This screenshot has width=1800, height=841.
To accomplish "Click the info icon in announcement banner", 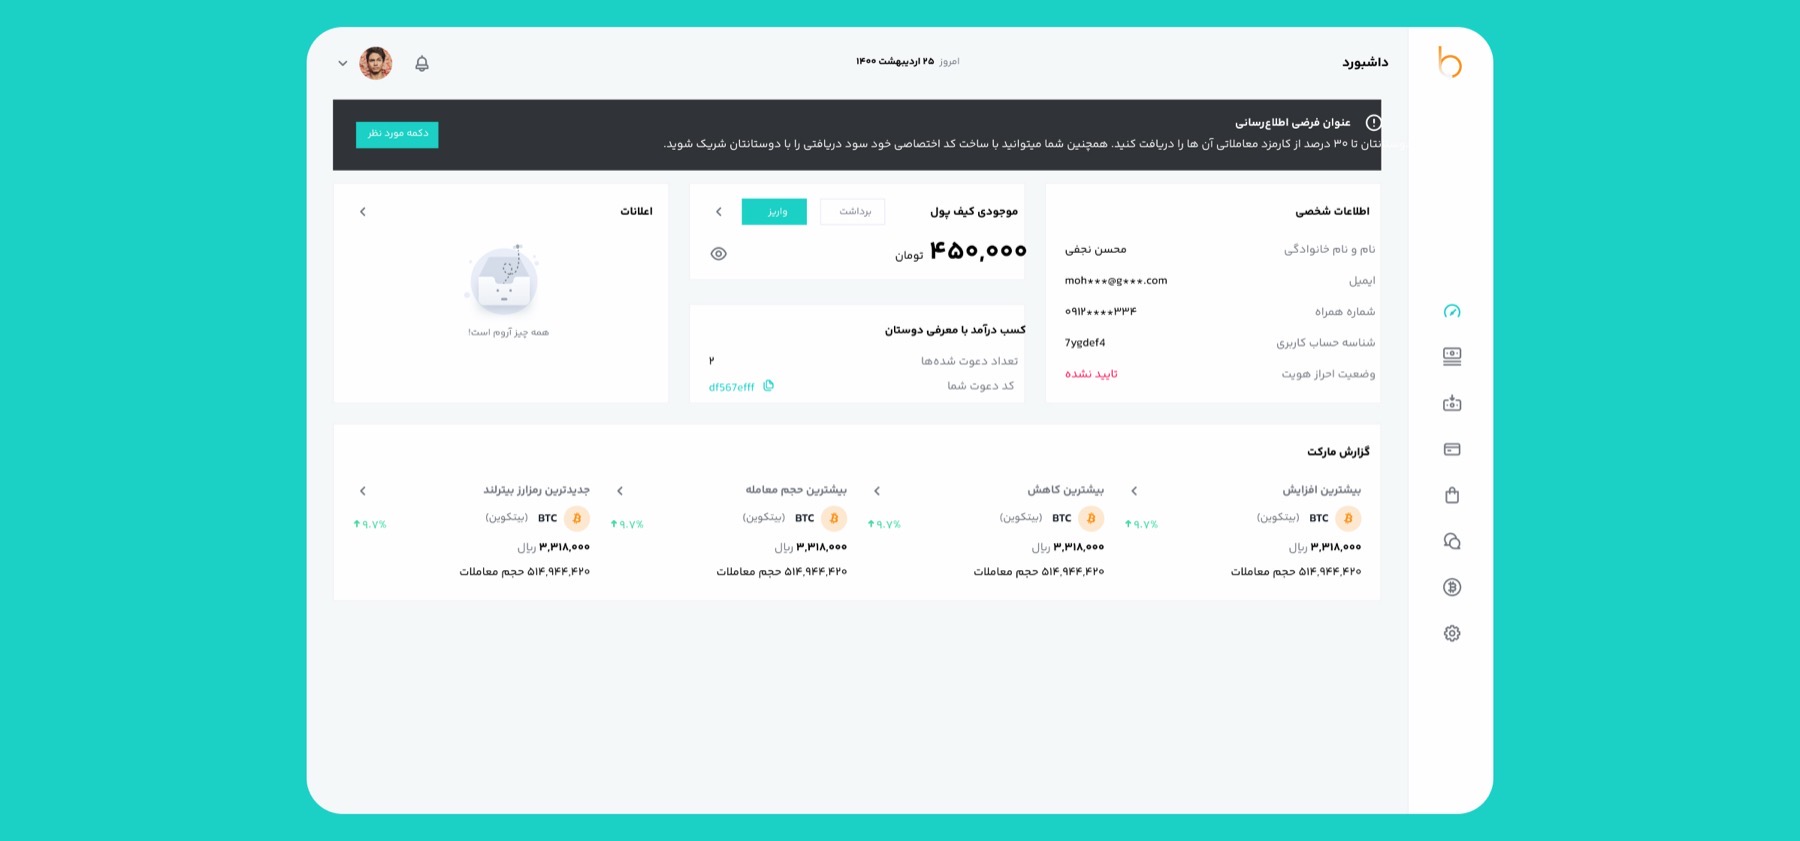I will (1373, 122).
